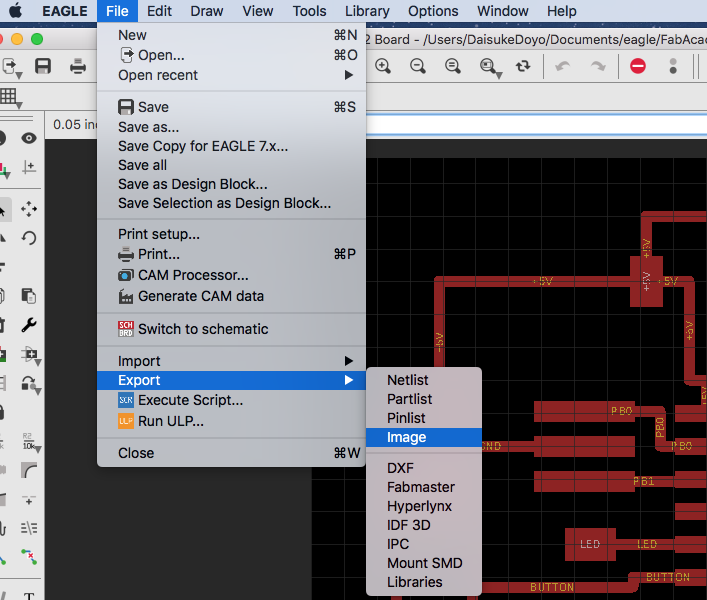Select the Meander align lines tool

[29, 528]
